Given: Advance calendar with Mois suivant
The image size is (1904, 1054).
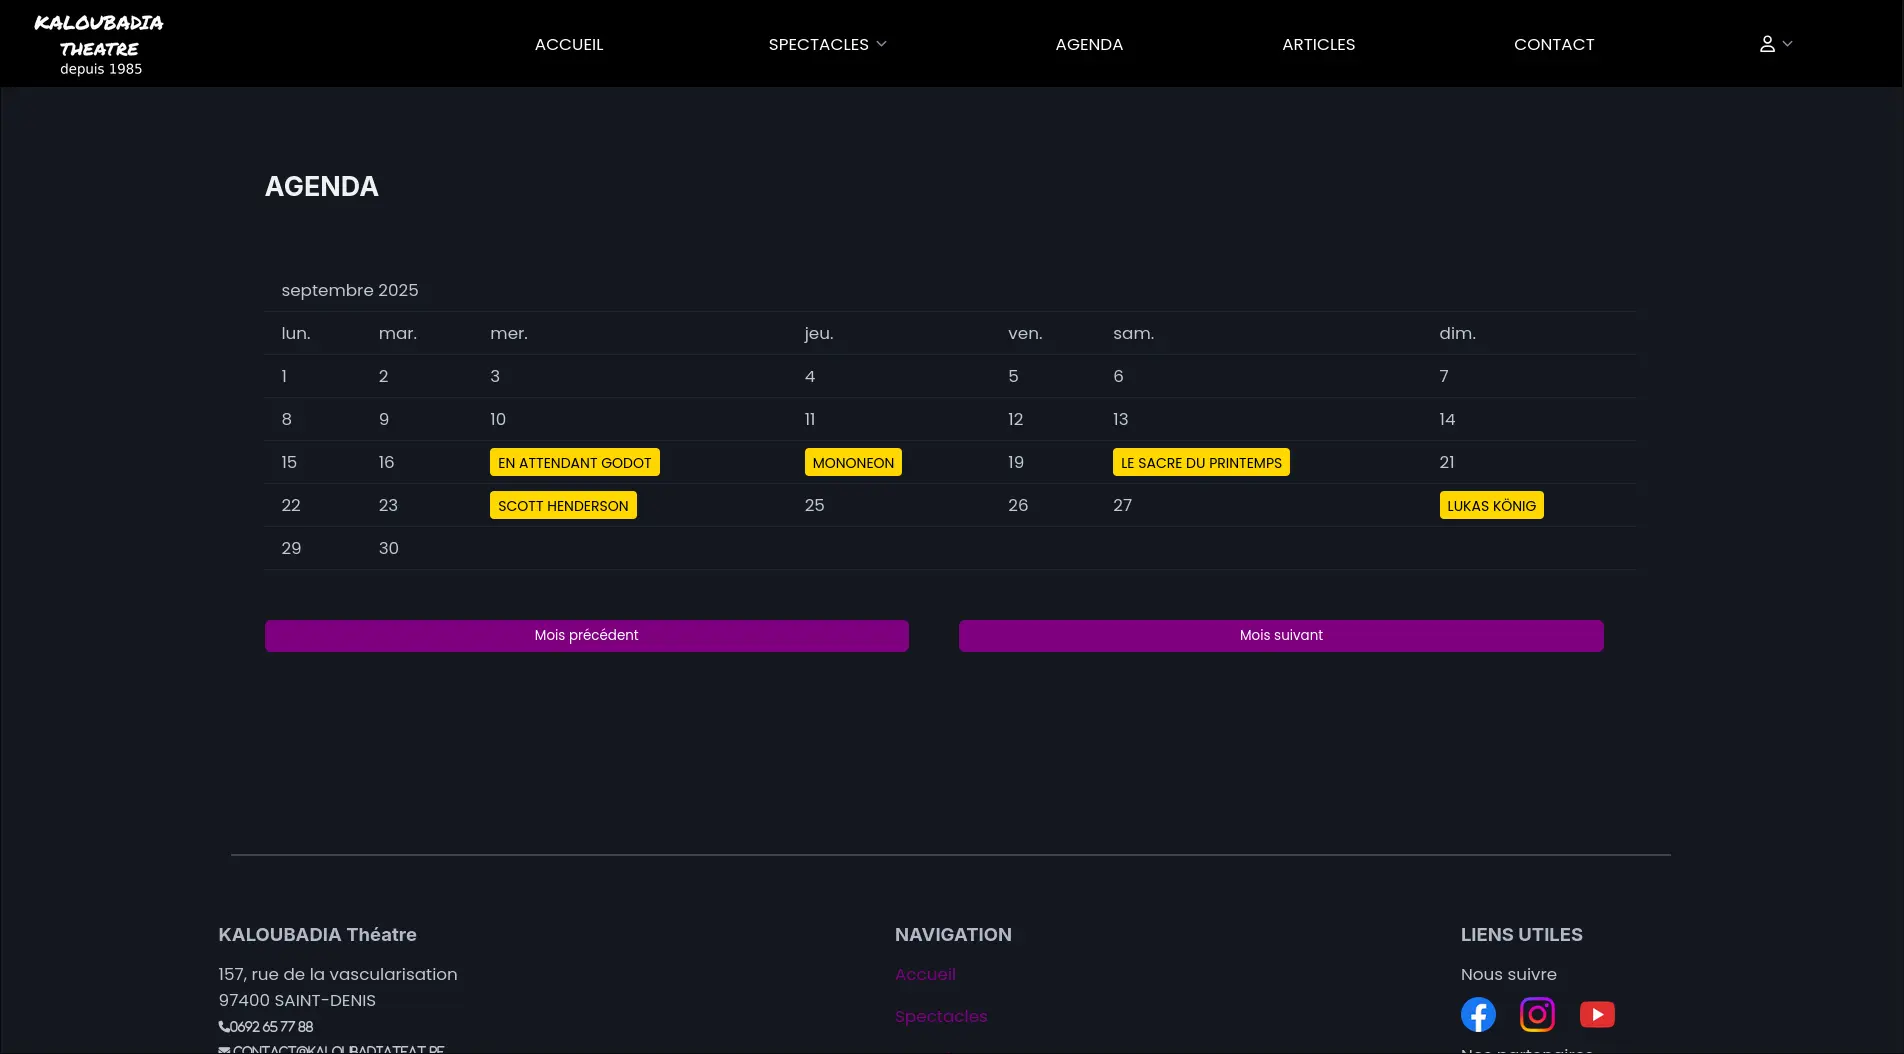Looking at the screenshot, I should (1280, 635).
